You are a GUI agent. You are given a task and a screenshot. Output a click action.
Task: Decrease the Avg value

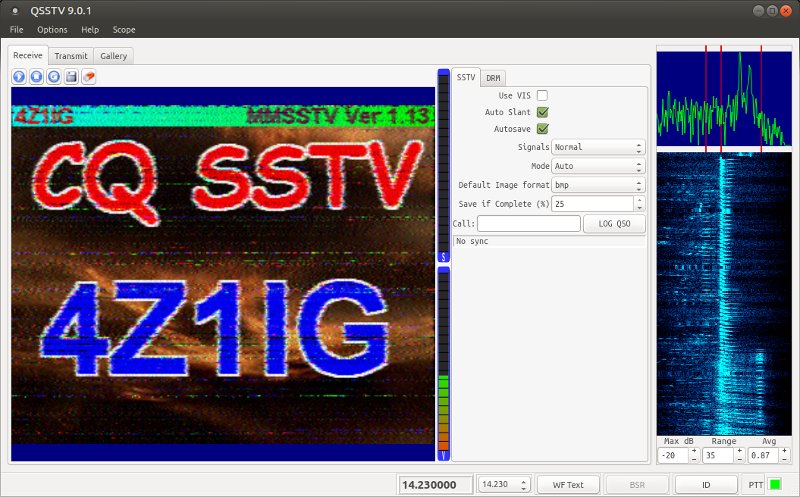(x=784, y=459)
